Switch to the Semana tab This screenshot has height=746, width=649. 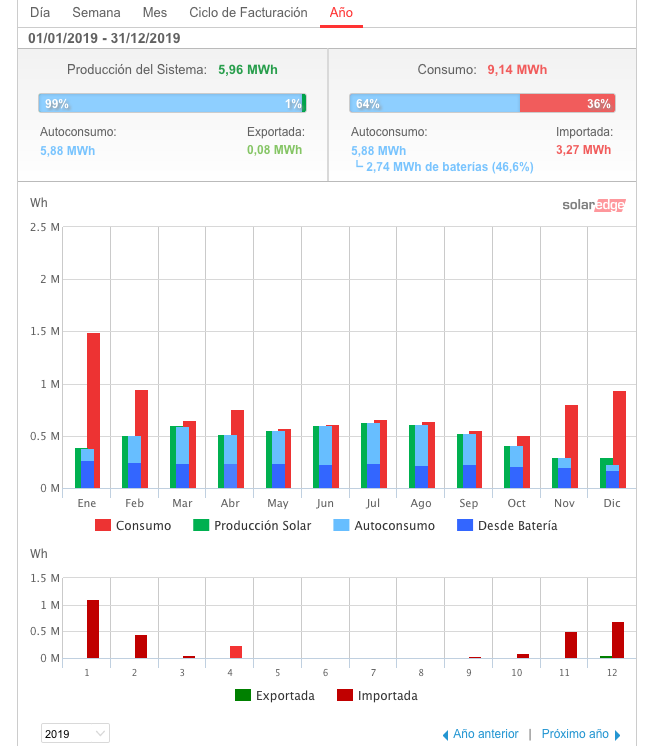[96, 12]
